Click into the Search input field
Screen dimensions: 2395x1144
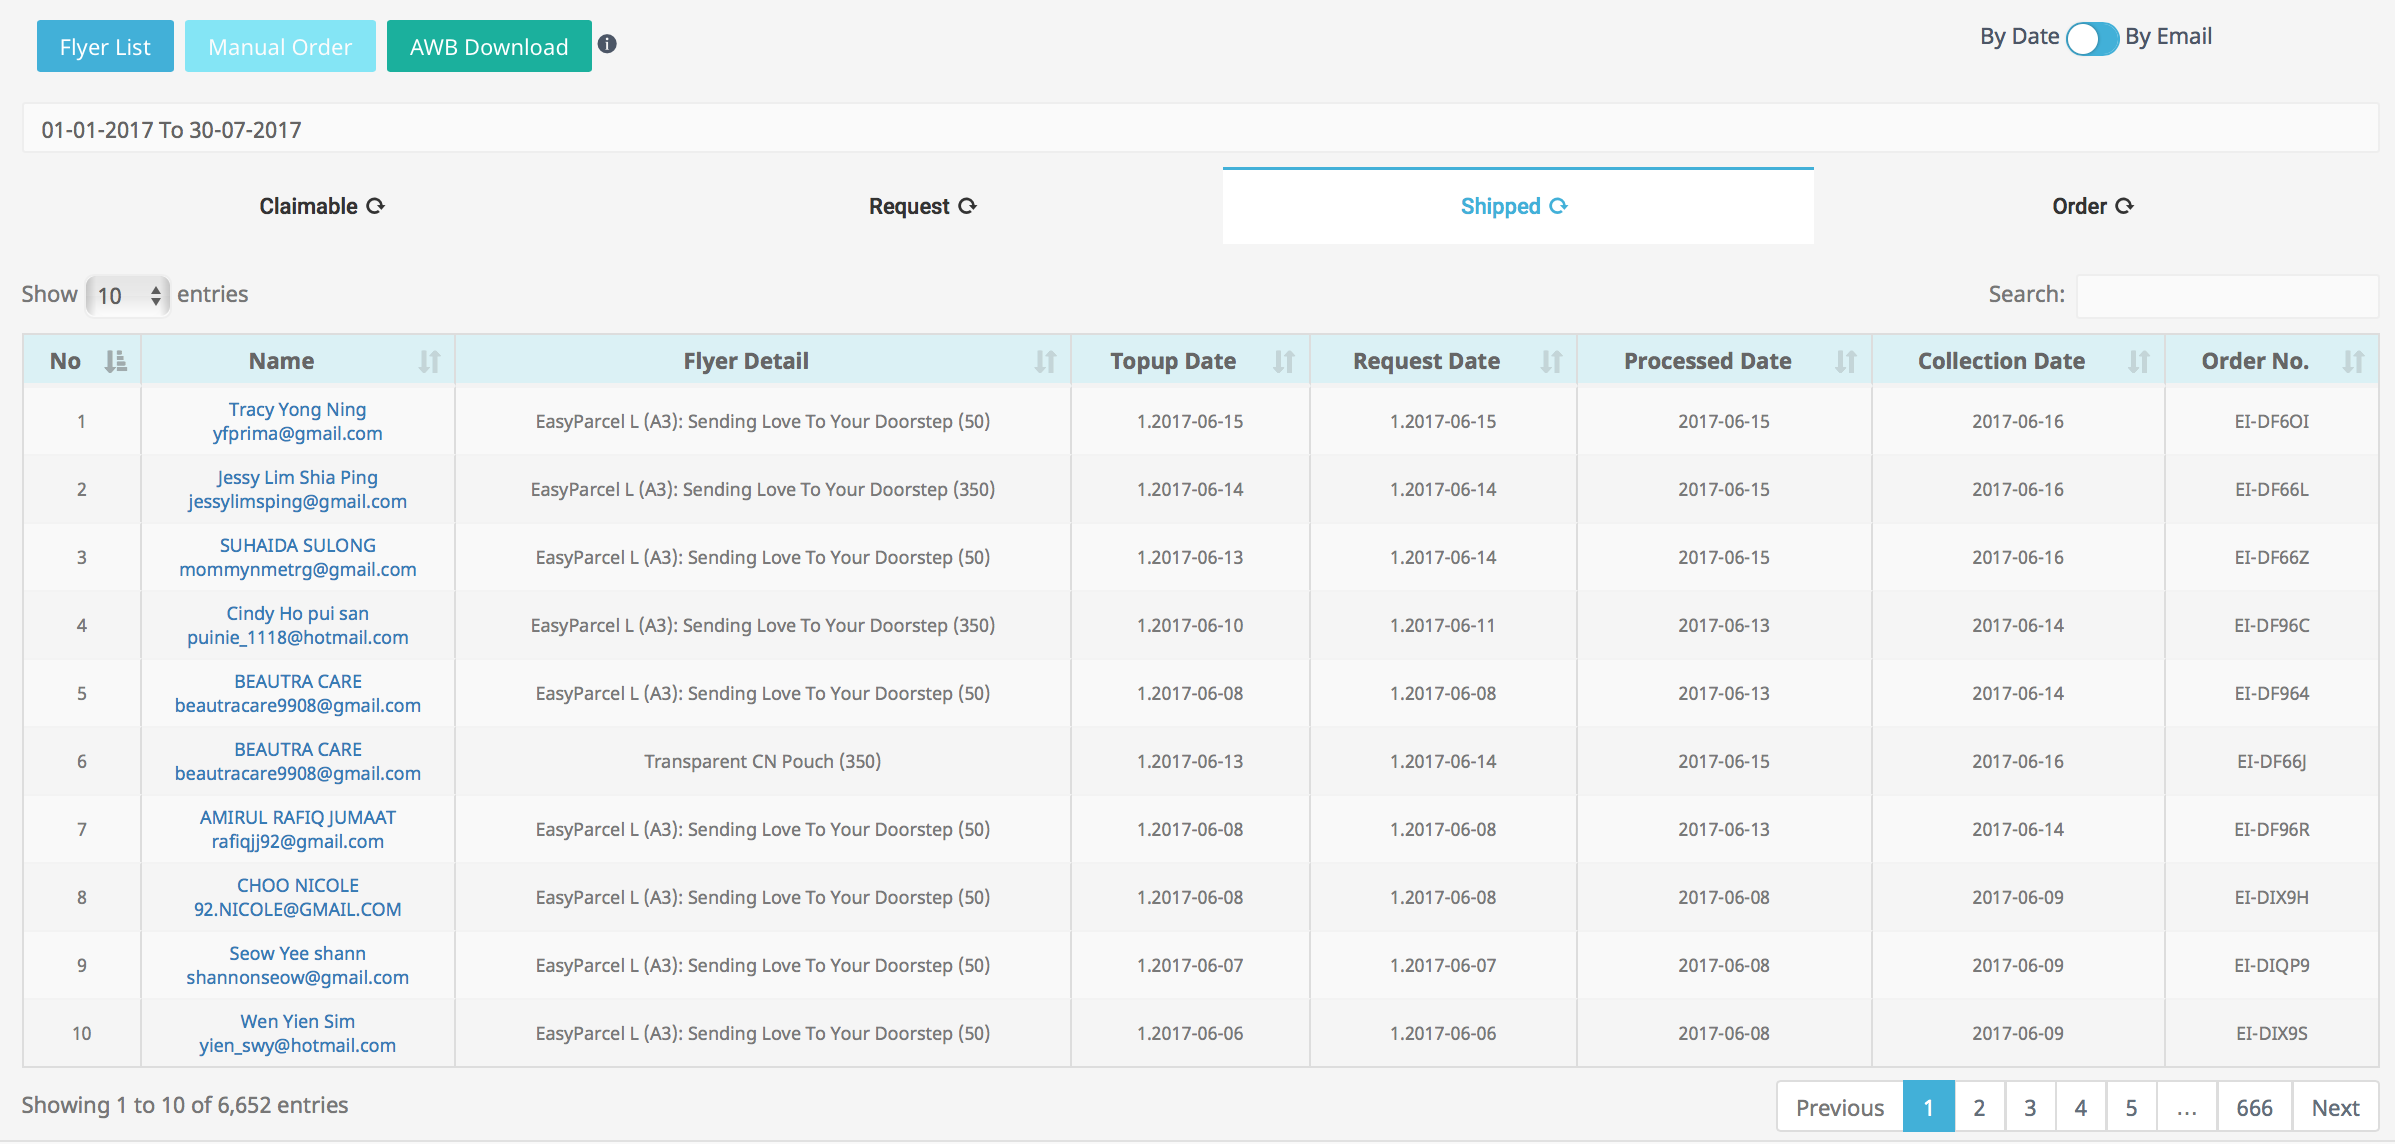2227,295
